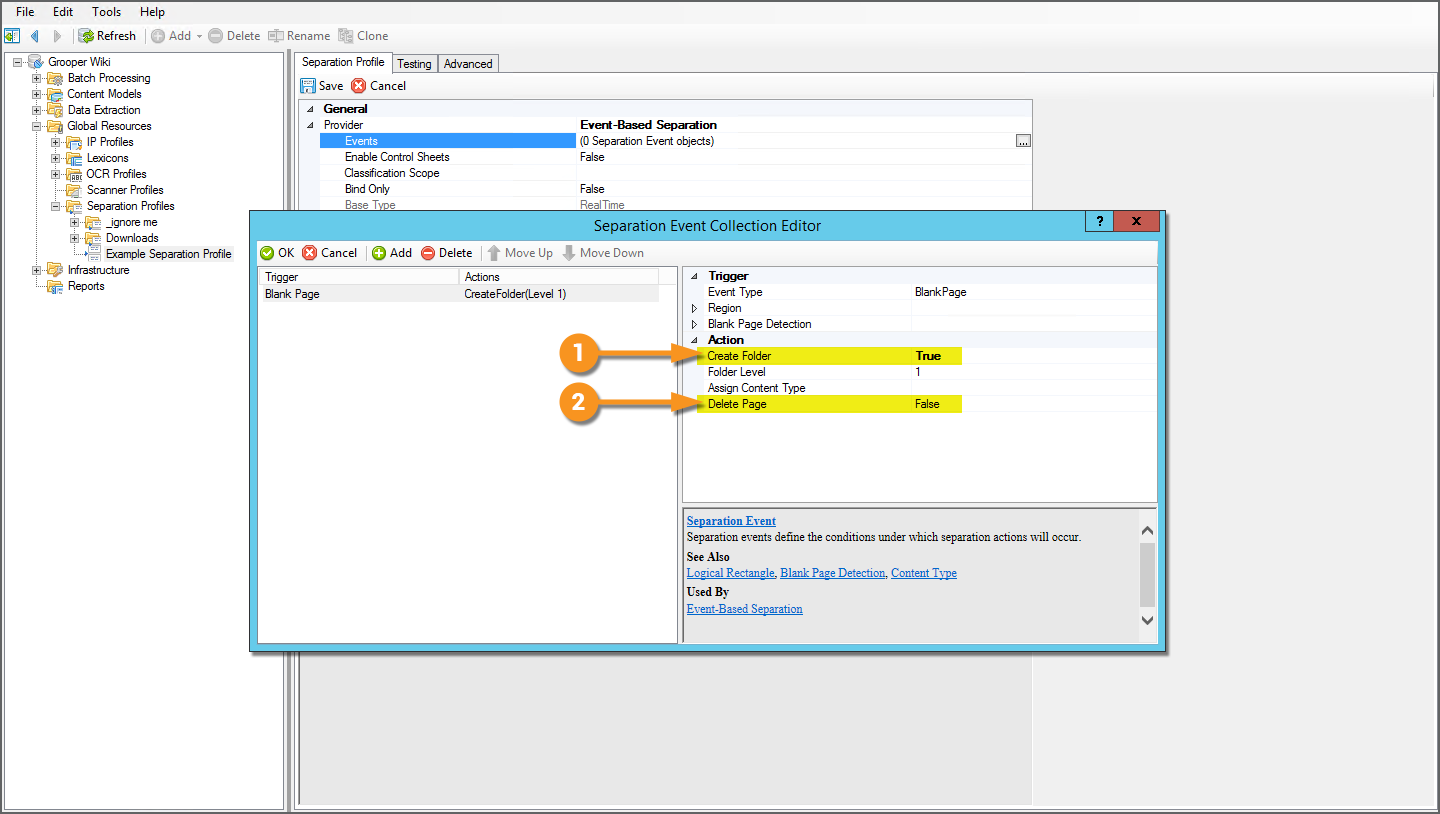Image resolution: width=1440 pixels, height=814 pixels.
Task: Click the help question mark button in the dialog
Action: pos(1099,222)
